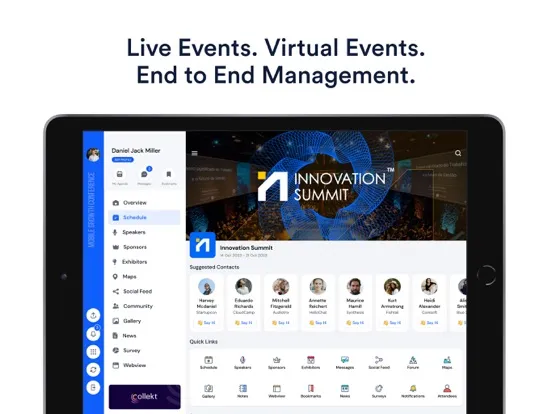Open the hamburger menu on event banner
552x414 pixels.
click(x=194, y=153)
